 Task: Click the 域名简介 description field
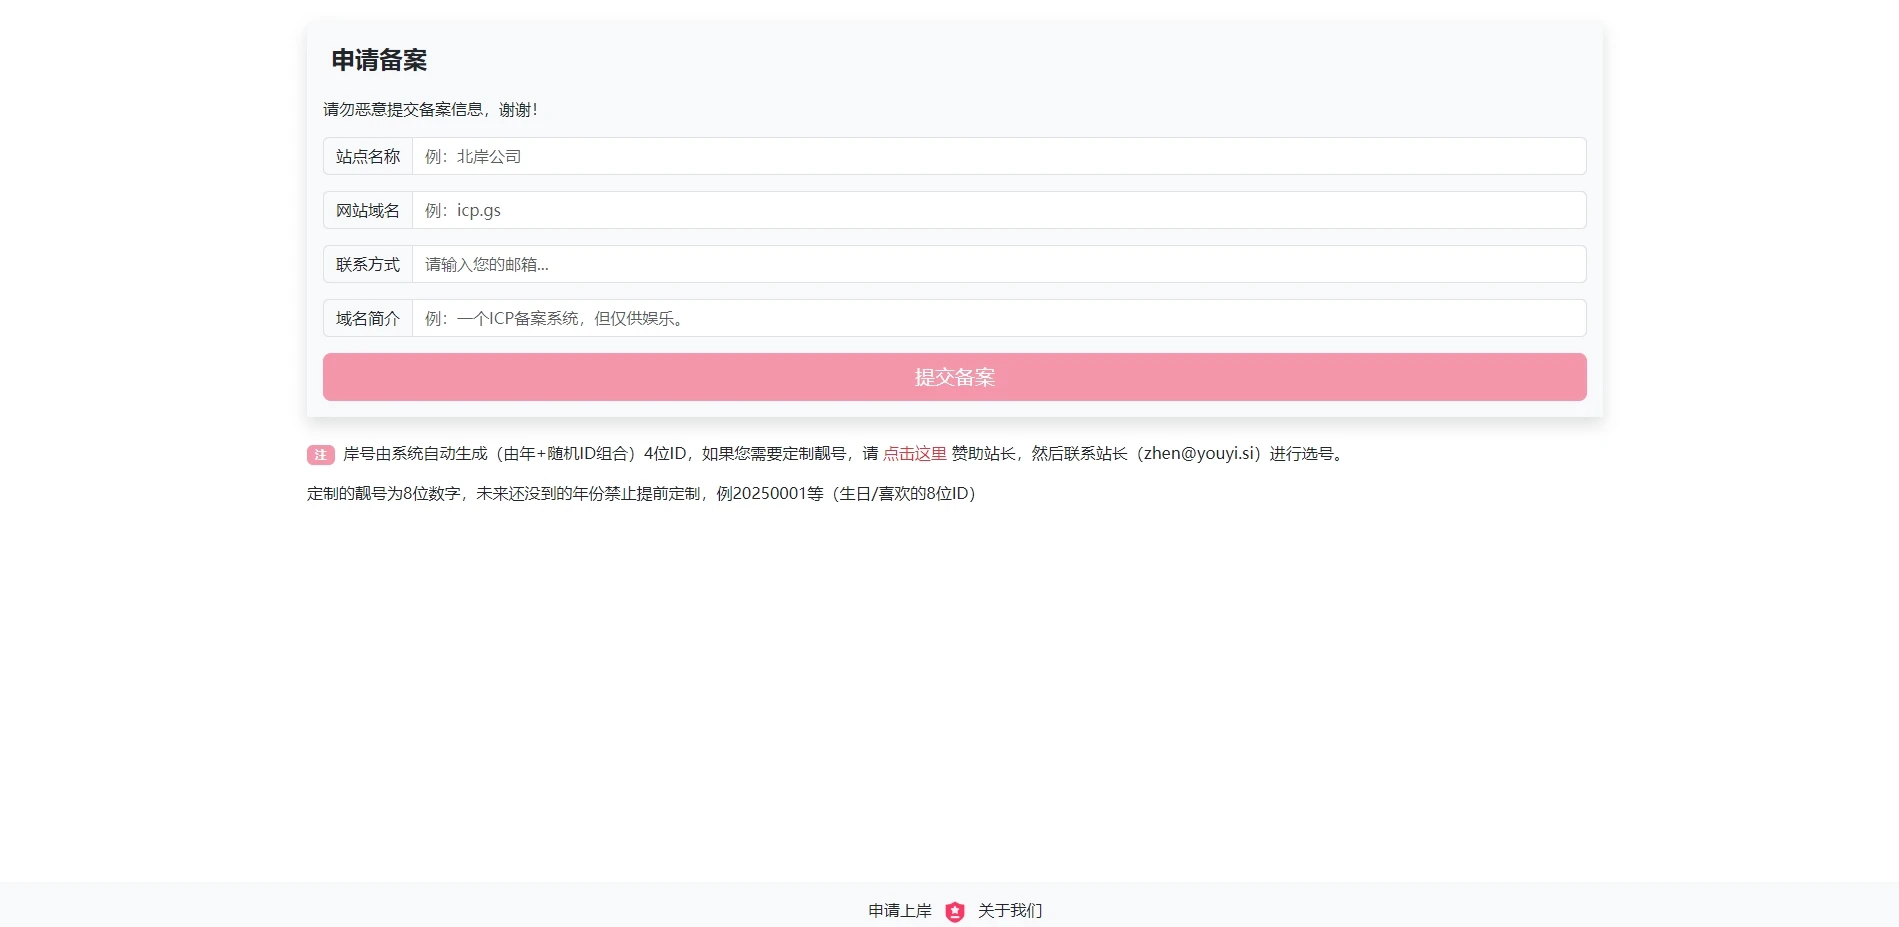click(998, 319)
